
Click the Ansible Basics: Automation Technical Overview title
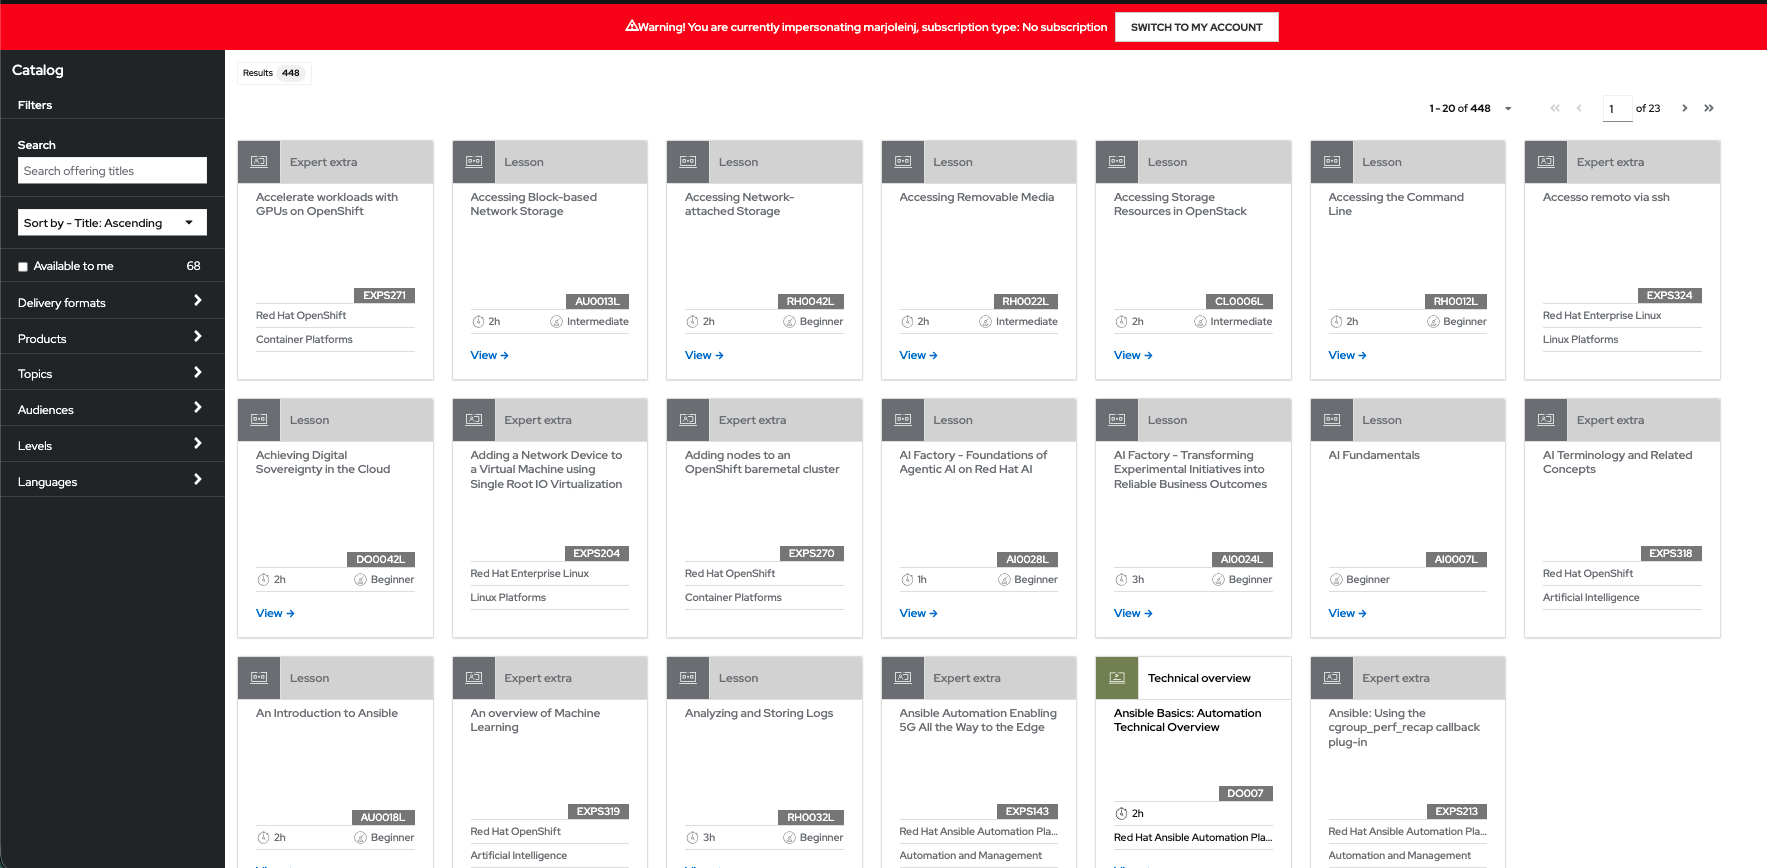[1187, 720]
